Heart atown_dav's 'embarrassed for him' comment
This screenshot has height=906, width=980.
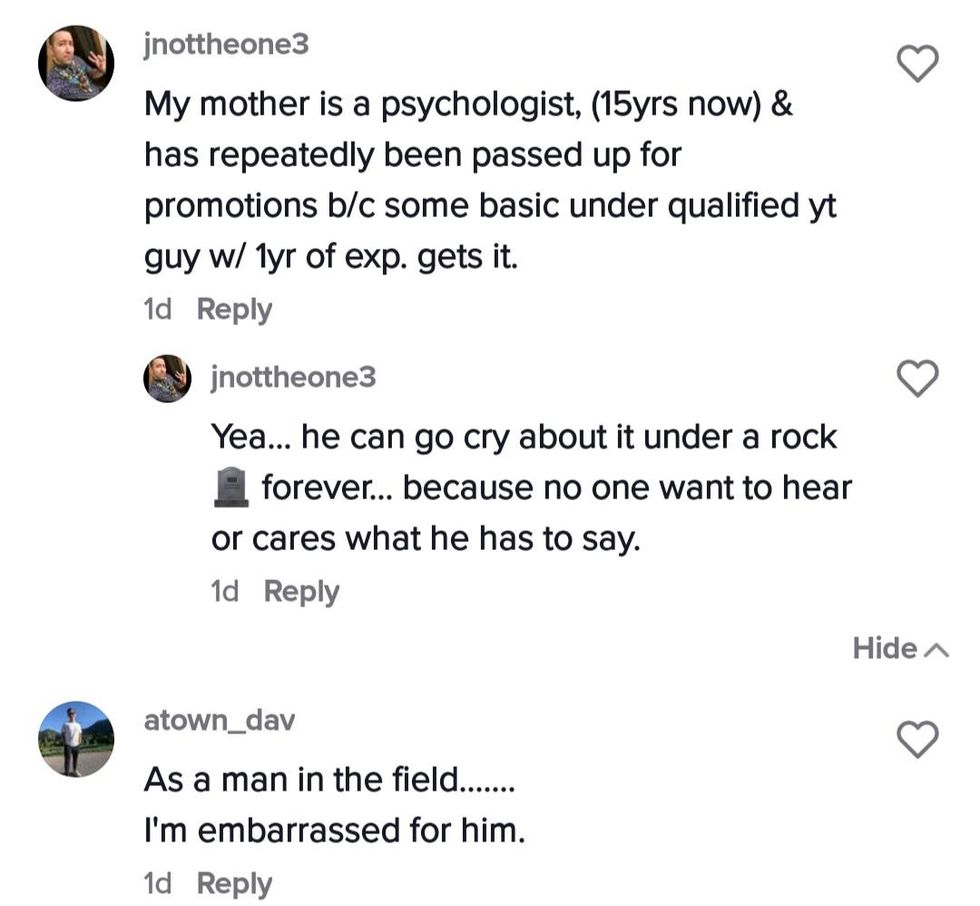click(917, 738)
